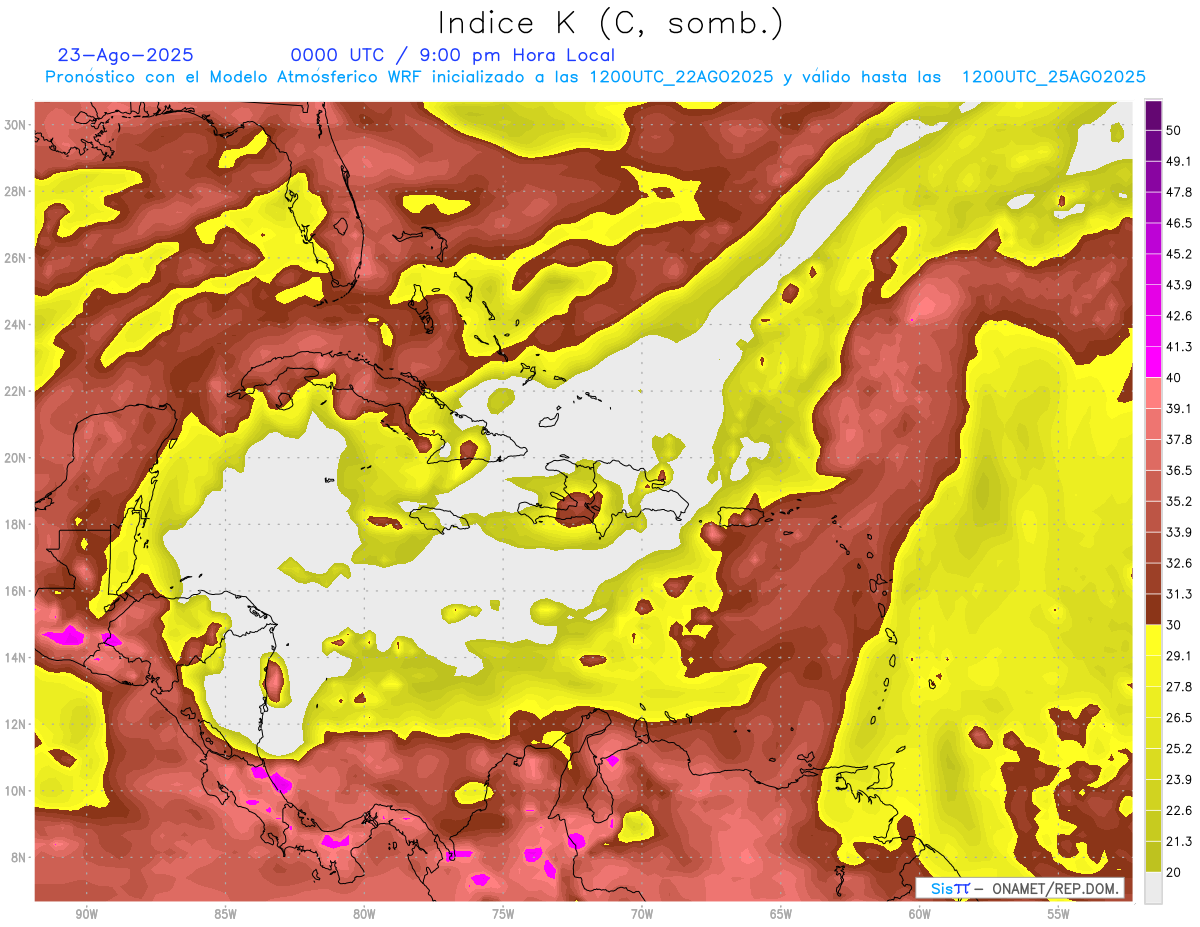Click the colorbar value "36.5"
The width and height of the screenshot is (1200, 927).
1178,470
